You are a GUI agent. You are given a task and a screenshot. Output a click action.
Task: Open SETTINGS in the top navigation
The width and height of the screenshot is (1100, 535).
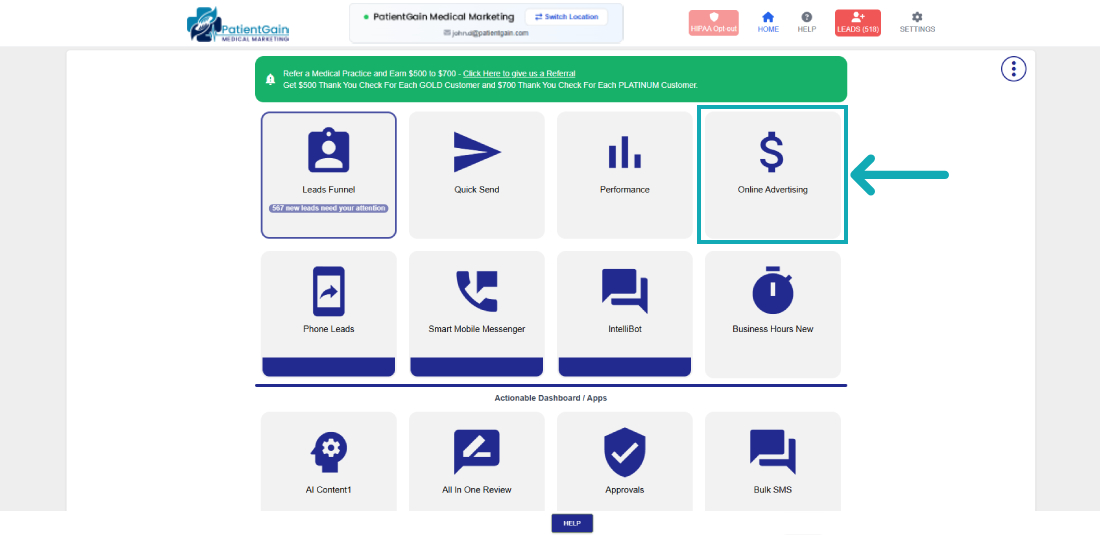click(x=917, y=22)
